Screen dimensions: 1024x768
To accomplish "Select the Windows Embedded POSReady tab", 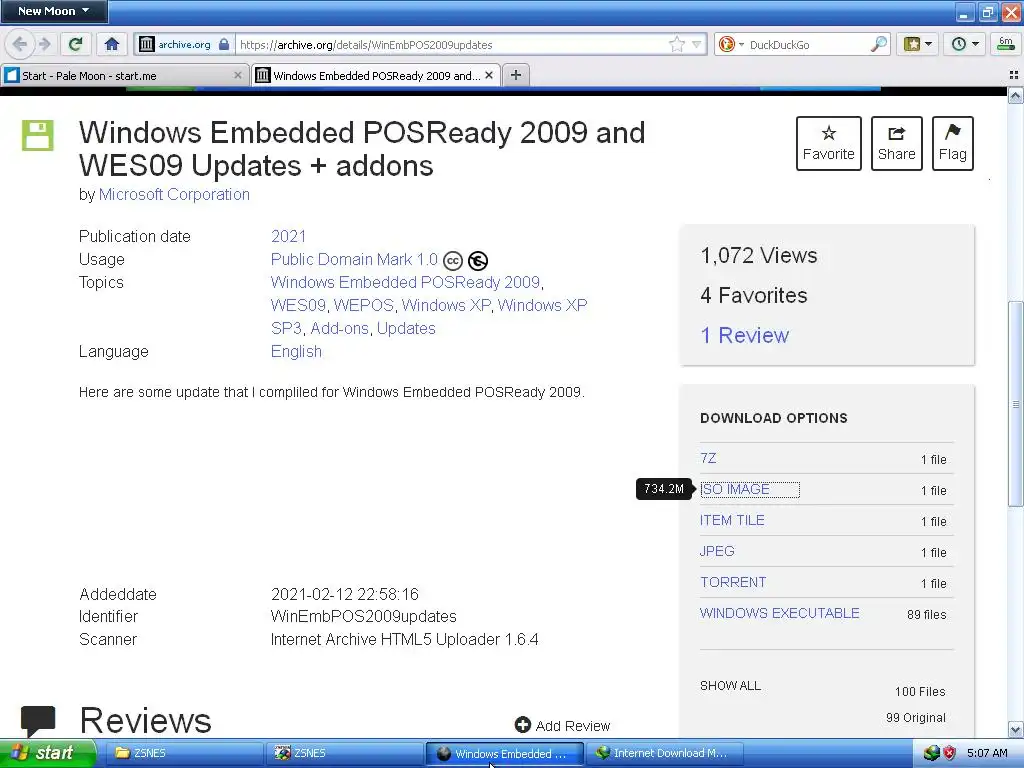I will [x=376, y=76].
